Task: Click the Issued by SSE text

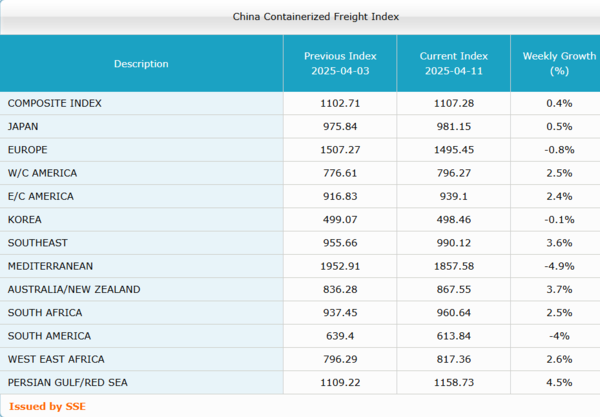Action: [x=39, y=405]
